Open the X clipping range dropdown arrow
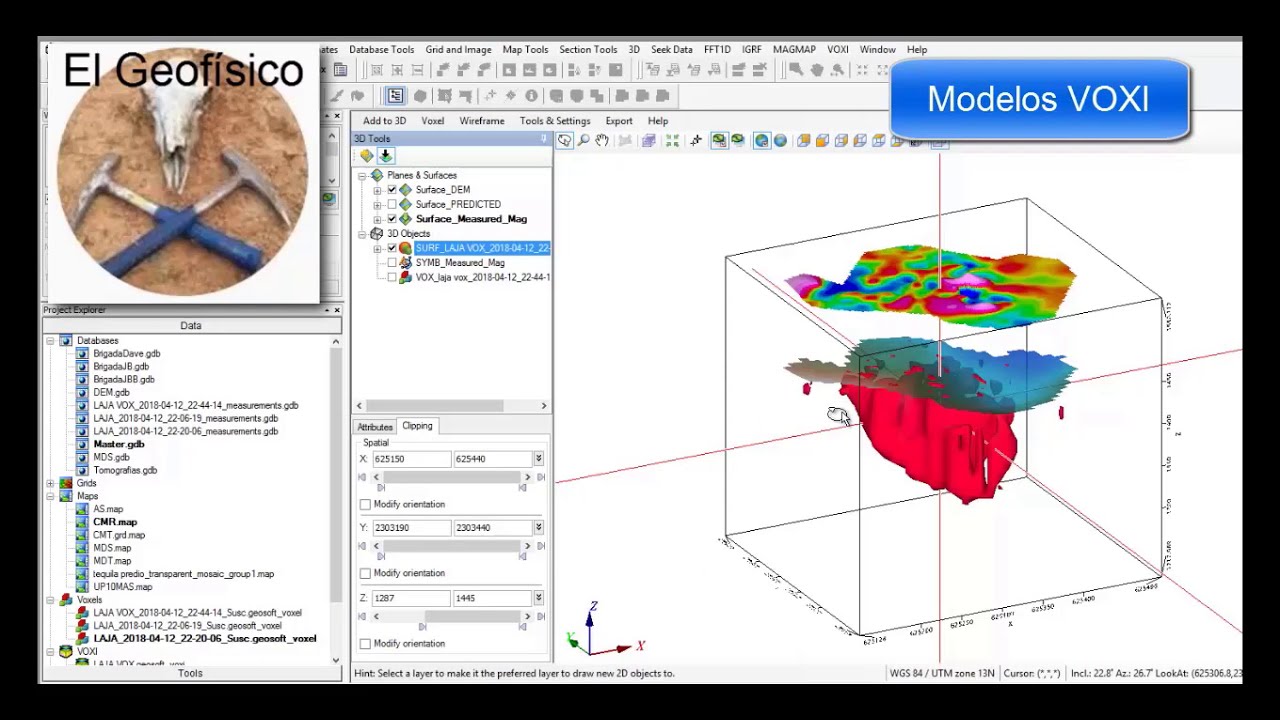 (538, 458)
